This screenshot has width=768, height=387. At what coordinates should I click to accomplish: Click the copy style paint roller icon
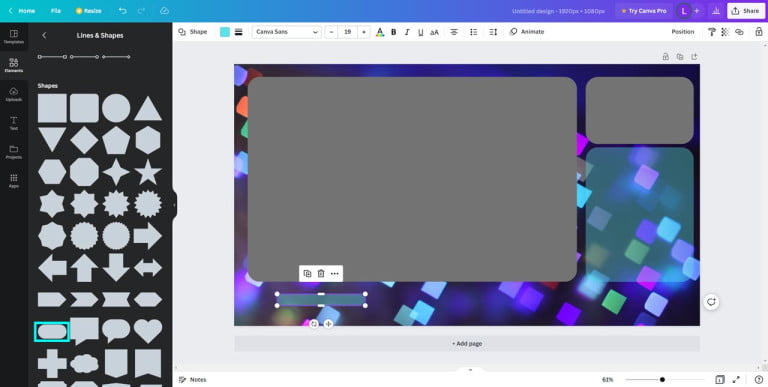click(712, 32)
